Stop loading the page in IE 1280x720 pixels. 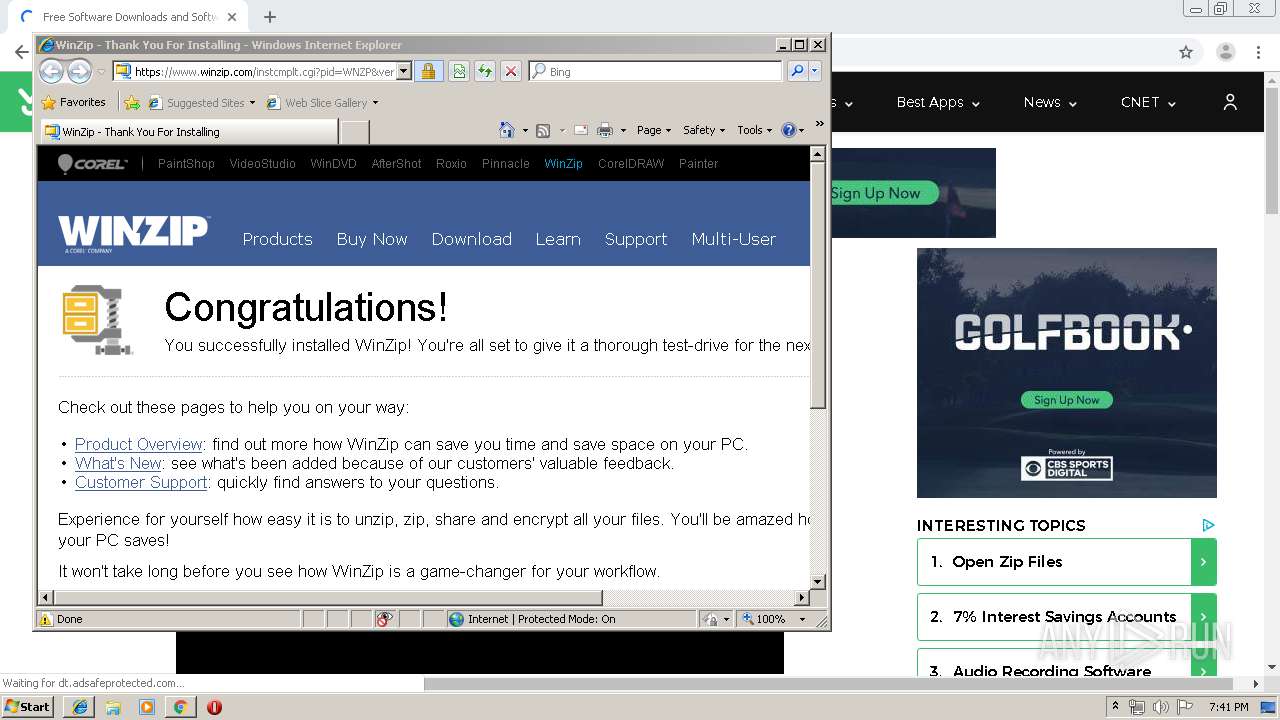click(x=511, y=71)
